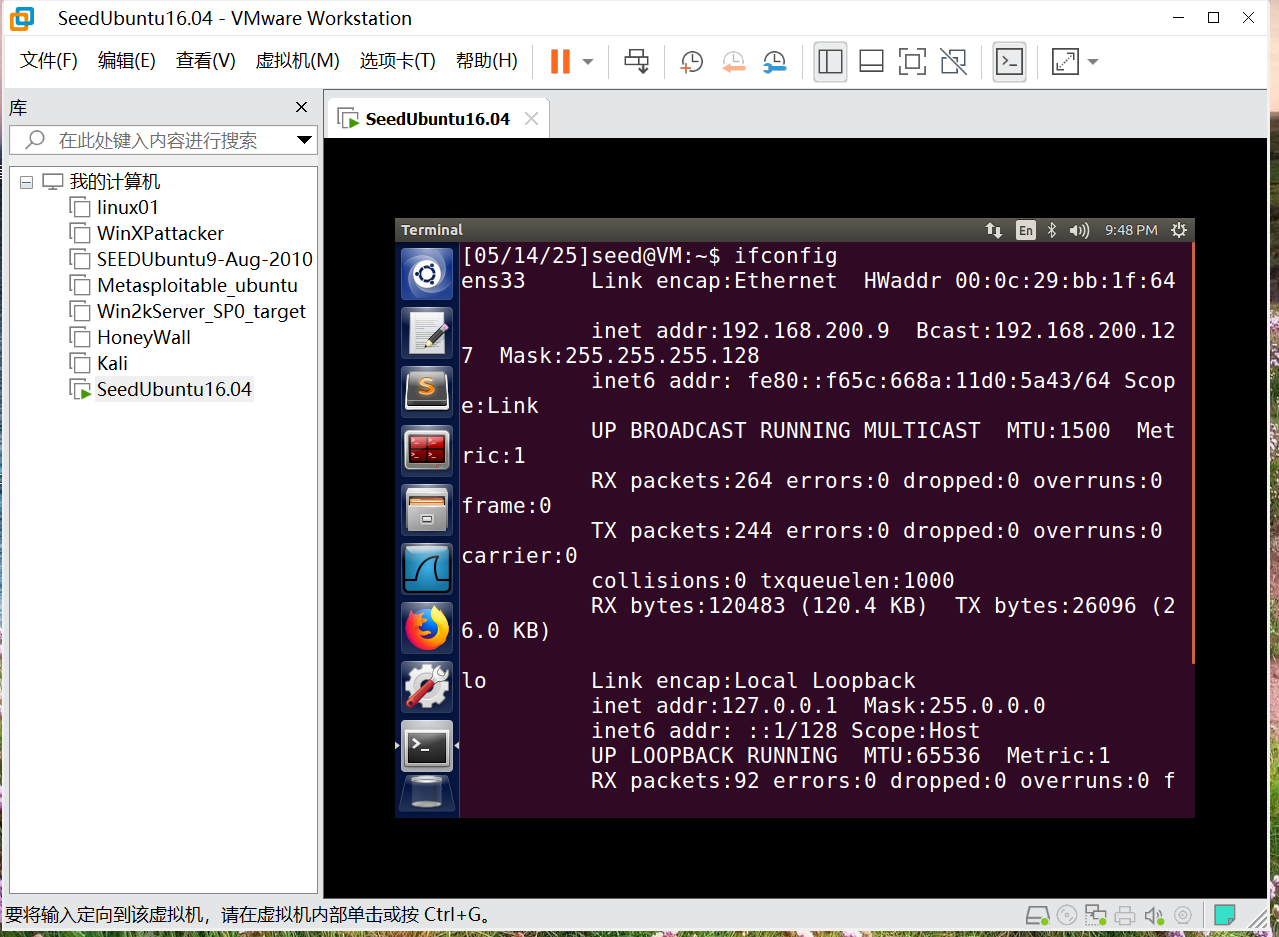Open the 编辑(E) menu
Viewport: 1279px width, 937px height.
(127, 61)
